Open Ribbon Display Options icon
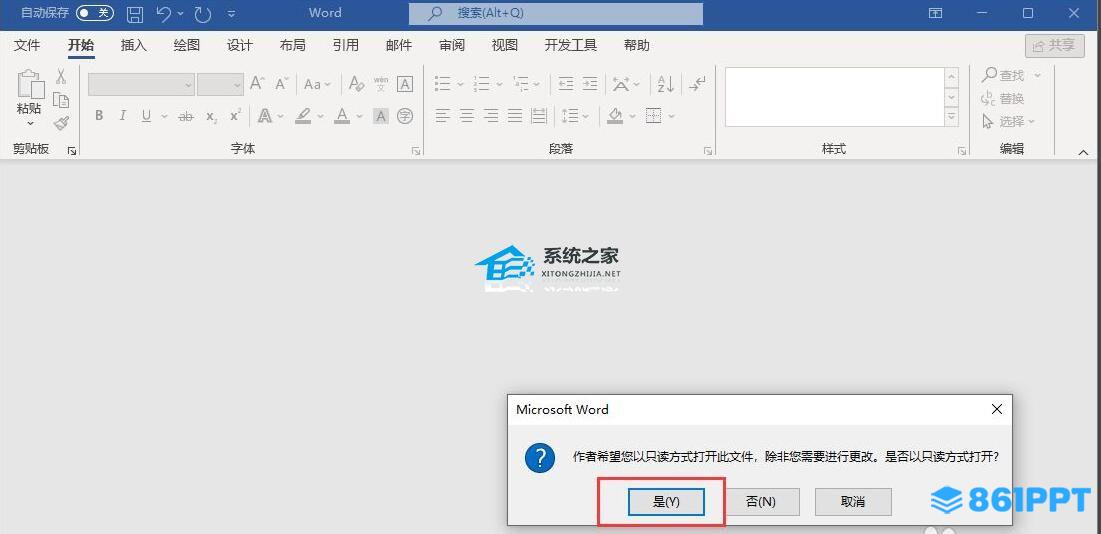The height and width of the screenshot is (534, 1101). (935, 13)
